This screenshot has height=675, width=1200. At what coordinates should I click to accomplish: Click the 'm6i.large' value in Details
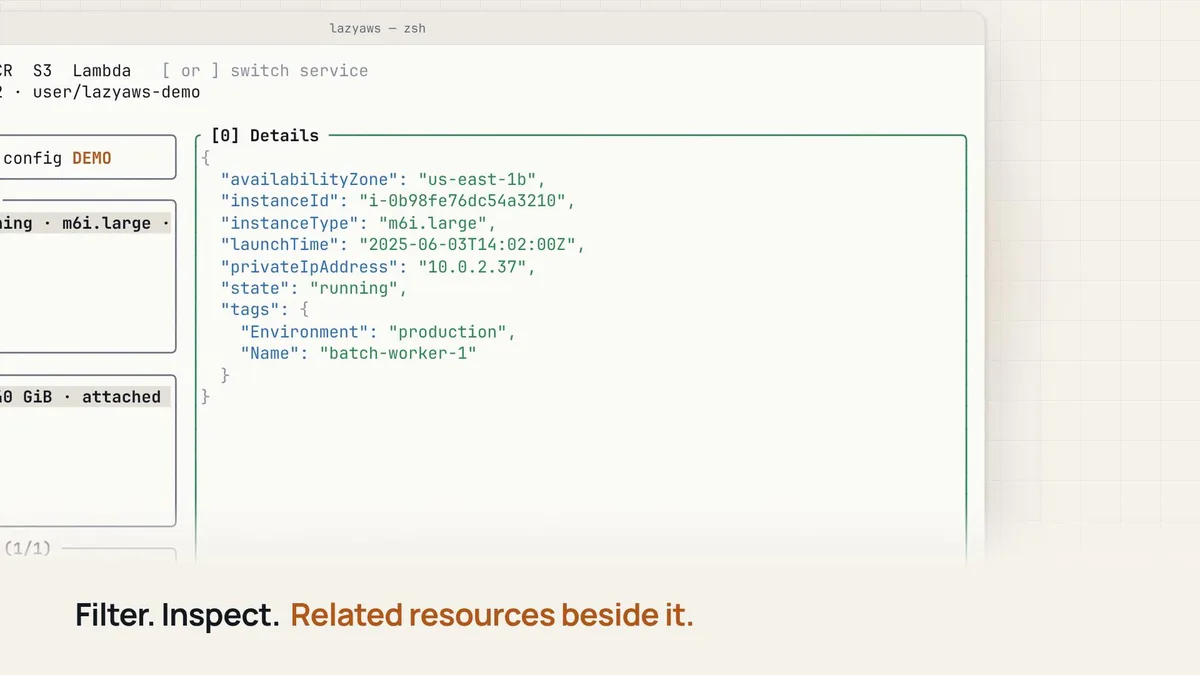pyautogui.click(x=434, y=223)
